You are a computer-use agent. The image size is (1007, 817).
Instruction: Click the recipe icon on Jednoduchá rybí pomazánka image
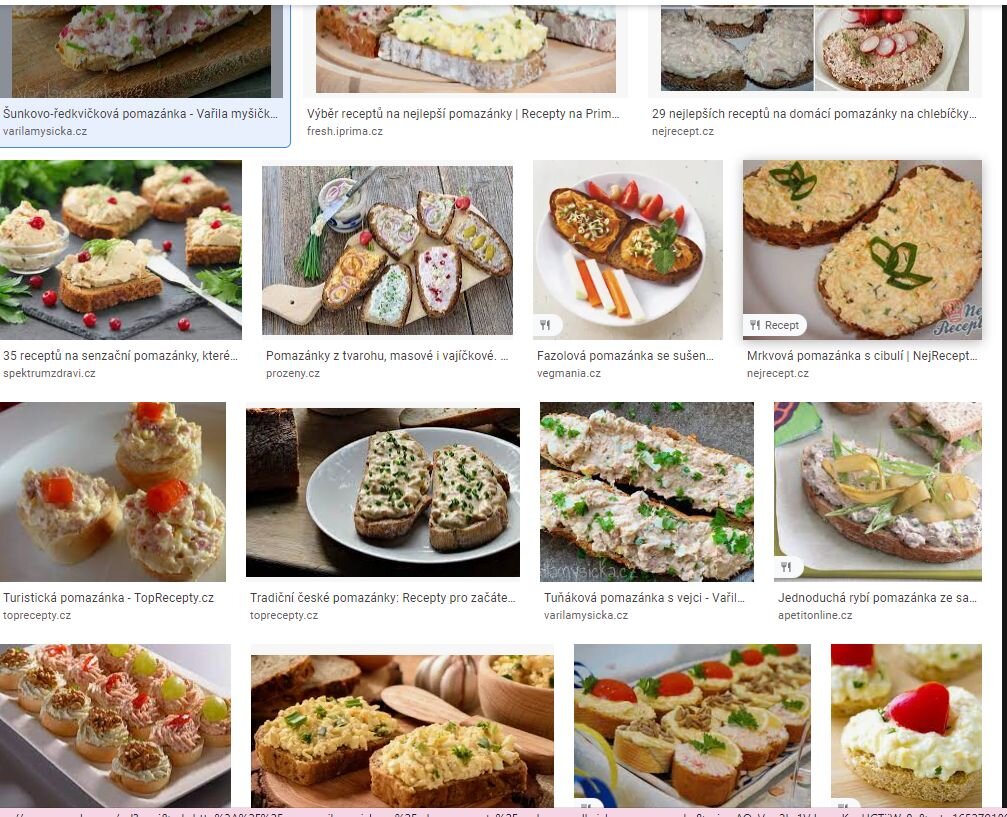click(786, 567)
